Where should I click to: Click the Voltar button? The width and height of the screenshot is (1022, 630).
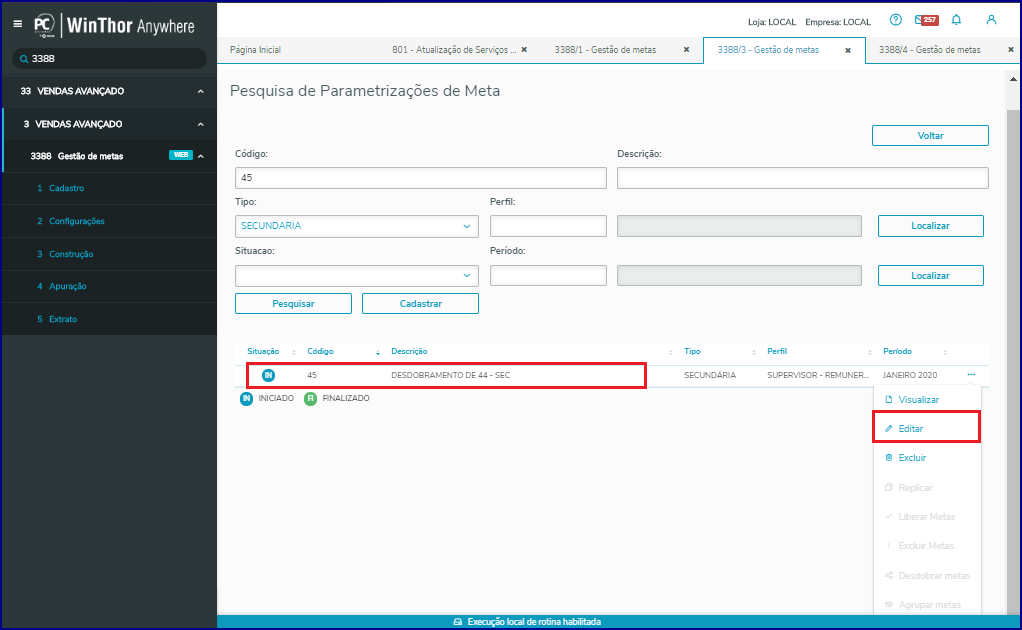coord(930,136)
